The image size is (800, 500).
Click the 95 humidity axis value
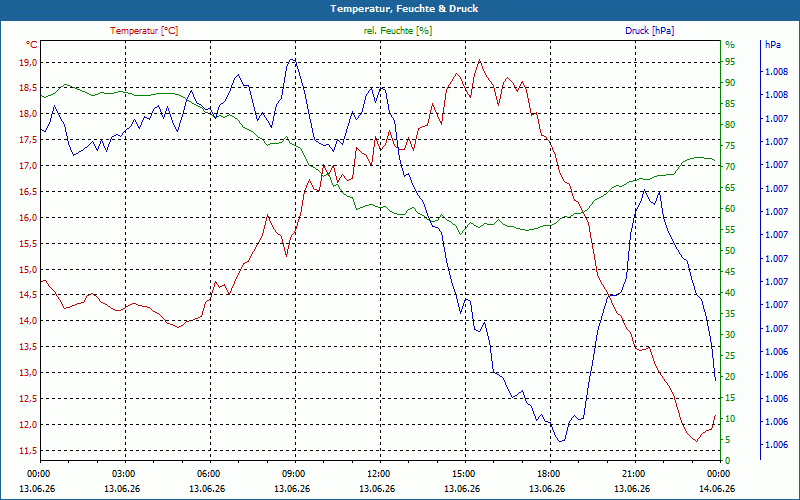[730, 62]
